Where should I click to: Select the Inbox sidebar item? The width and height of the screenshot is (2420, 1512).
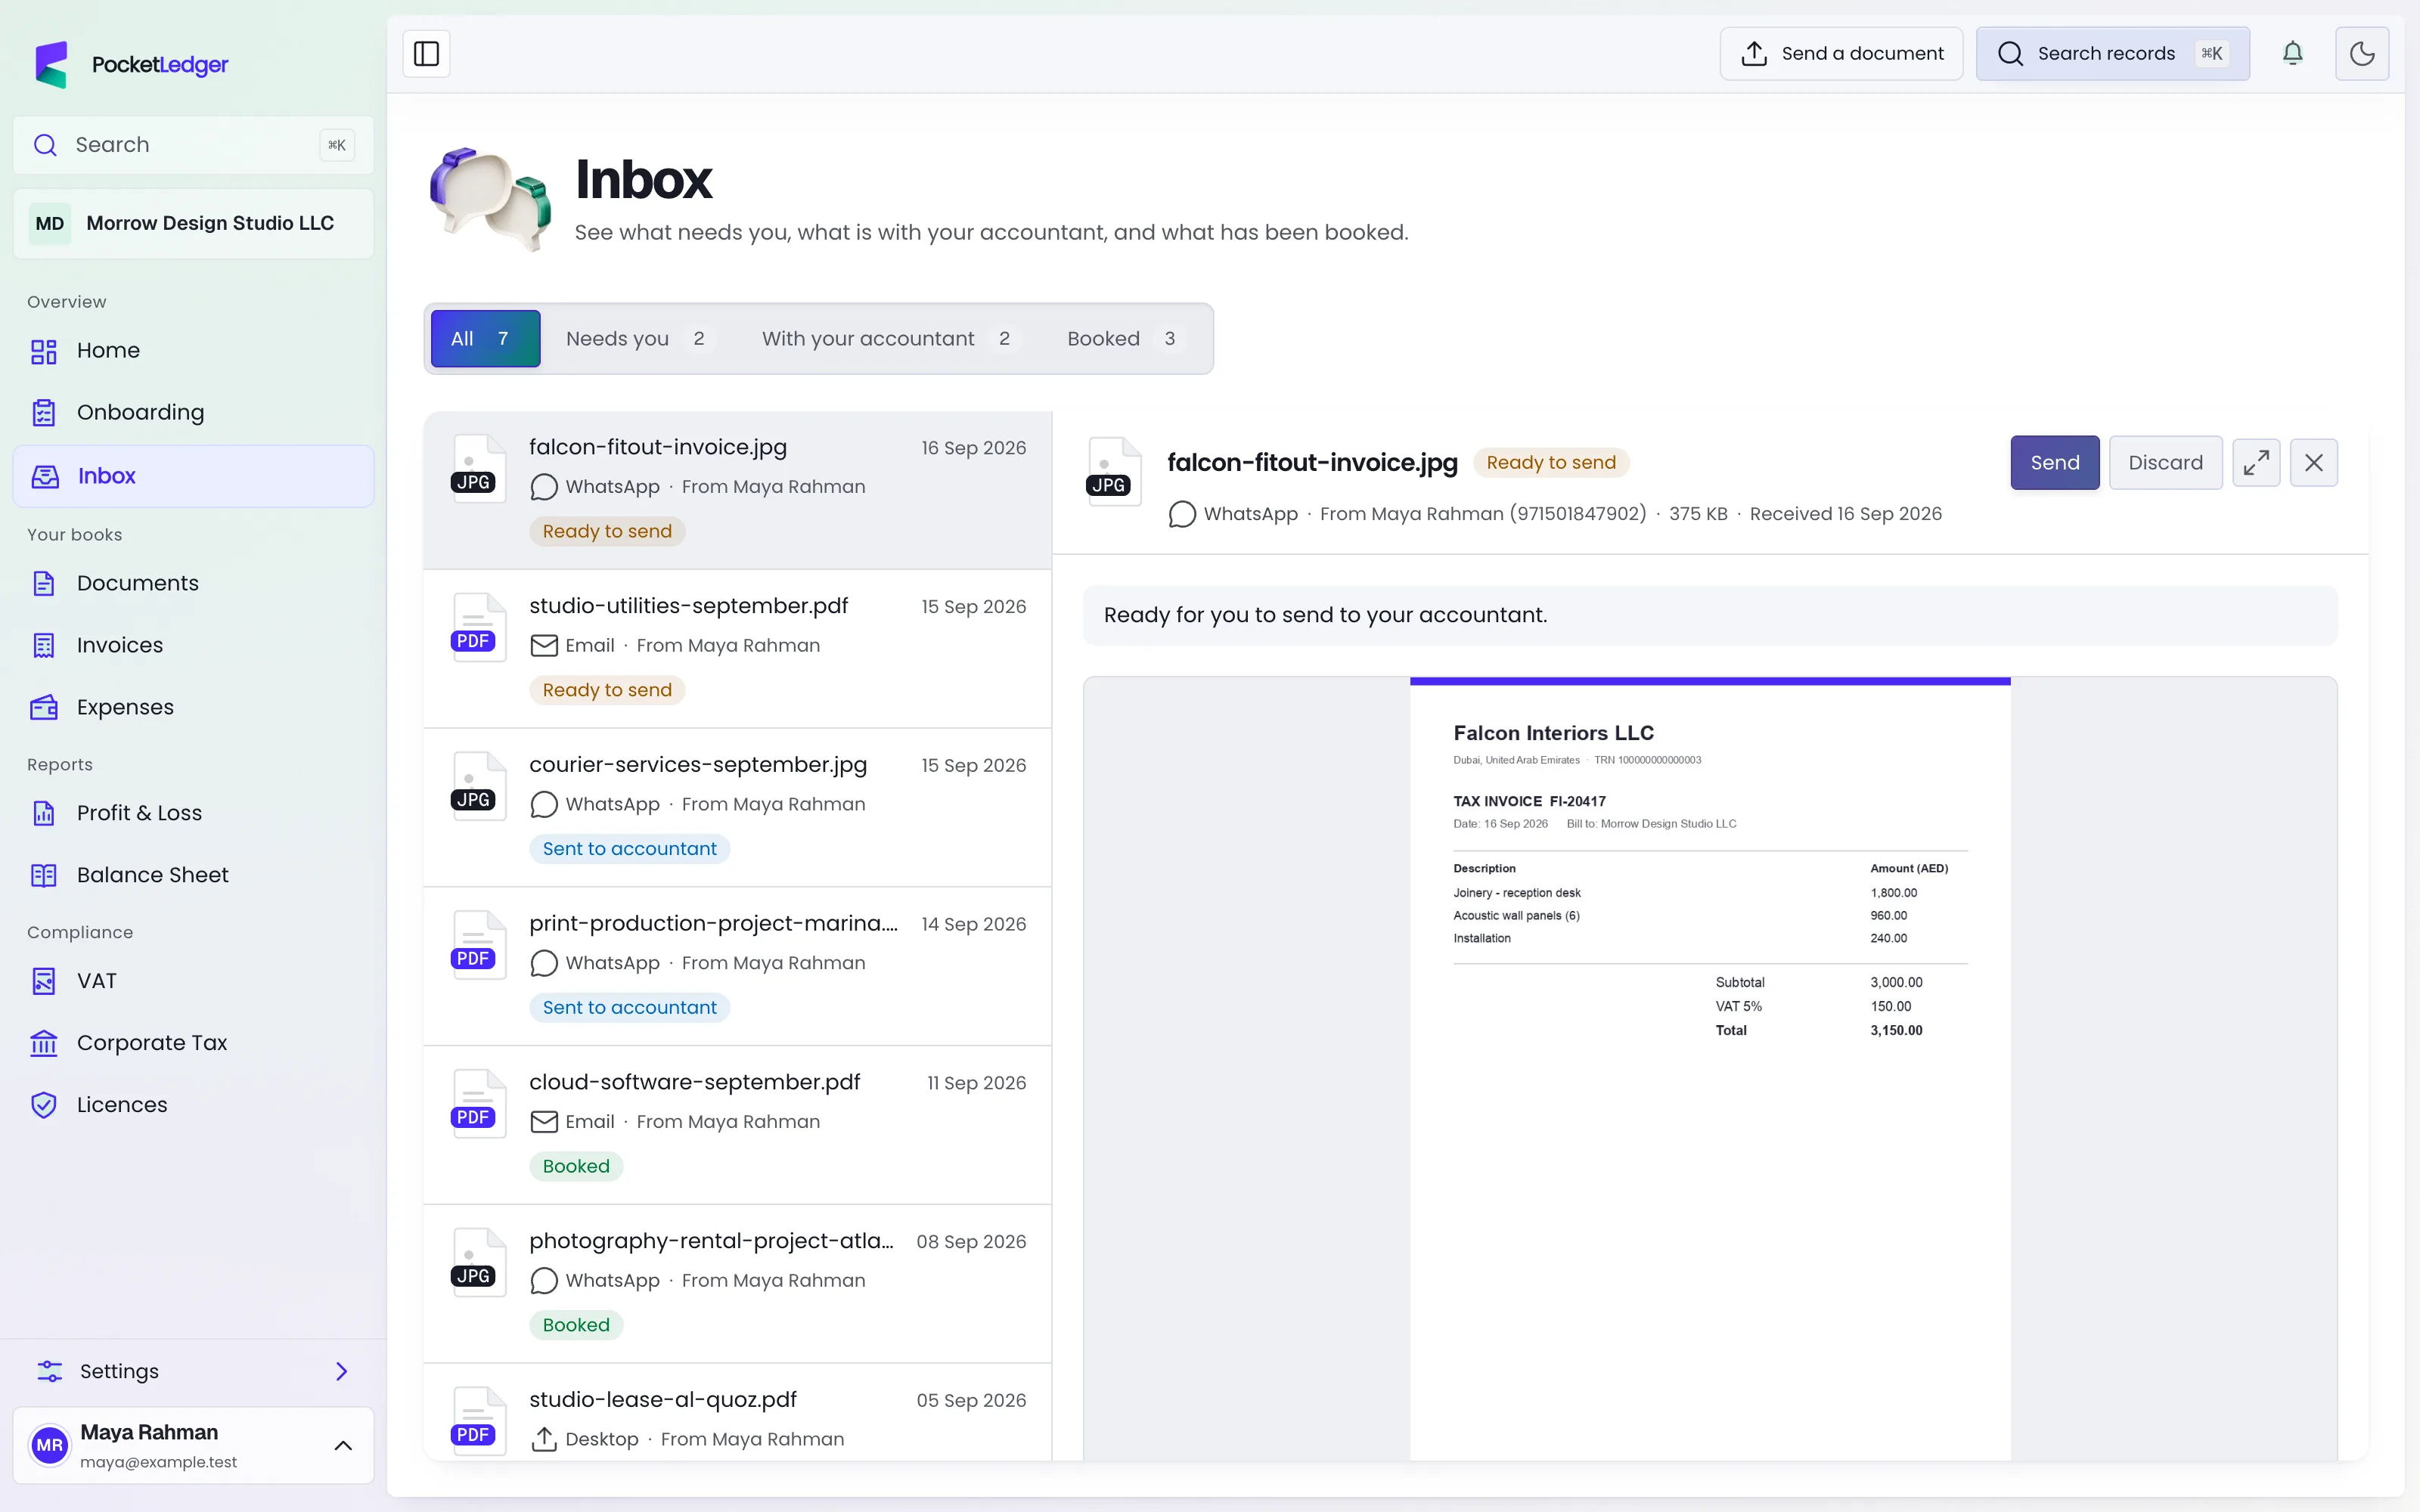193,476
